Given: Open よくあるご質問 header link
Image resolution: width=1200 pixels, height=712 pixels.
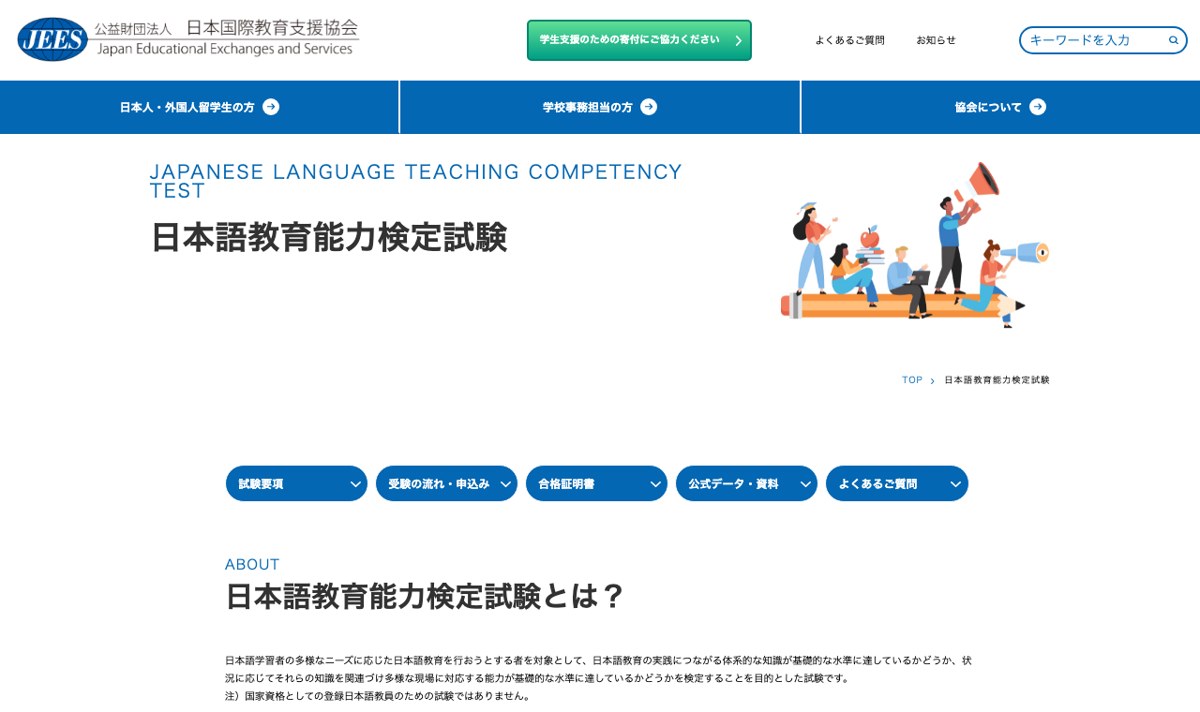Looking at the screenshot, I should [x=850, y=41].
